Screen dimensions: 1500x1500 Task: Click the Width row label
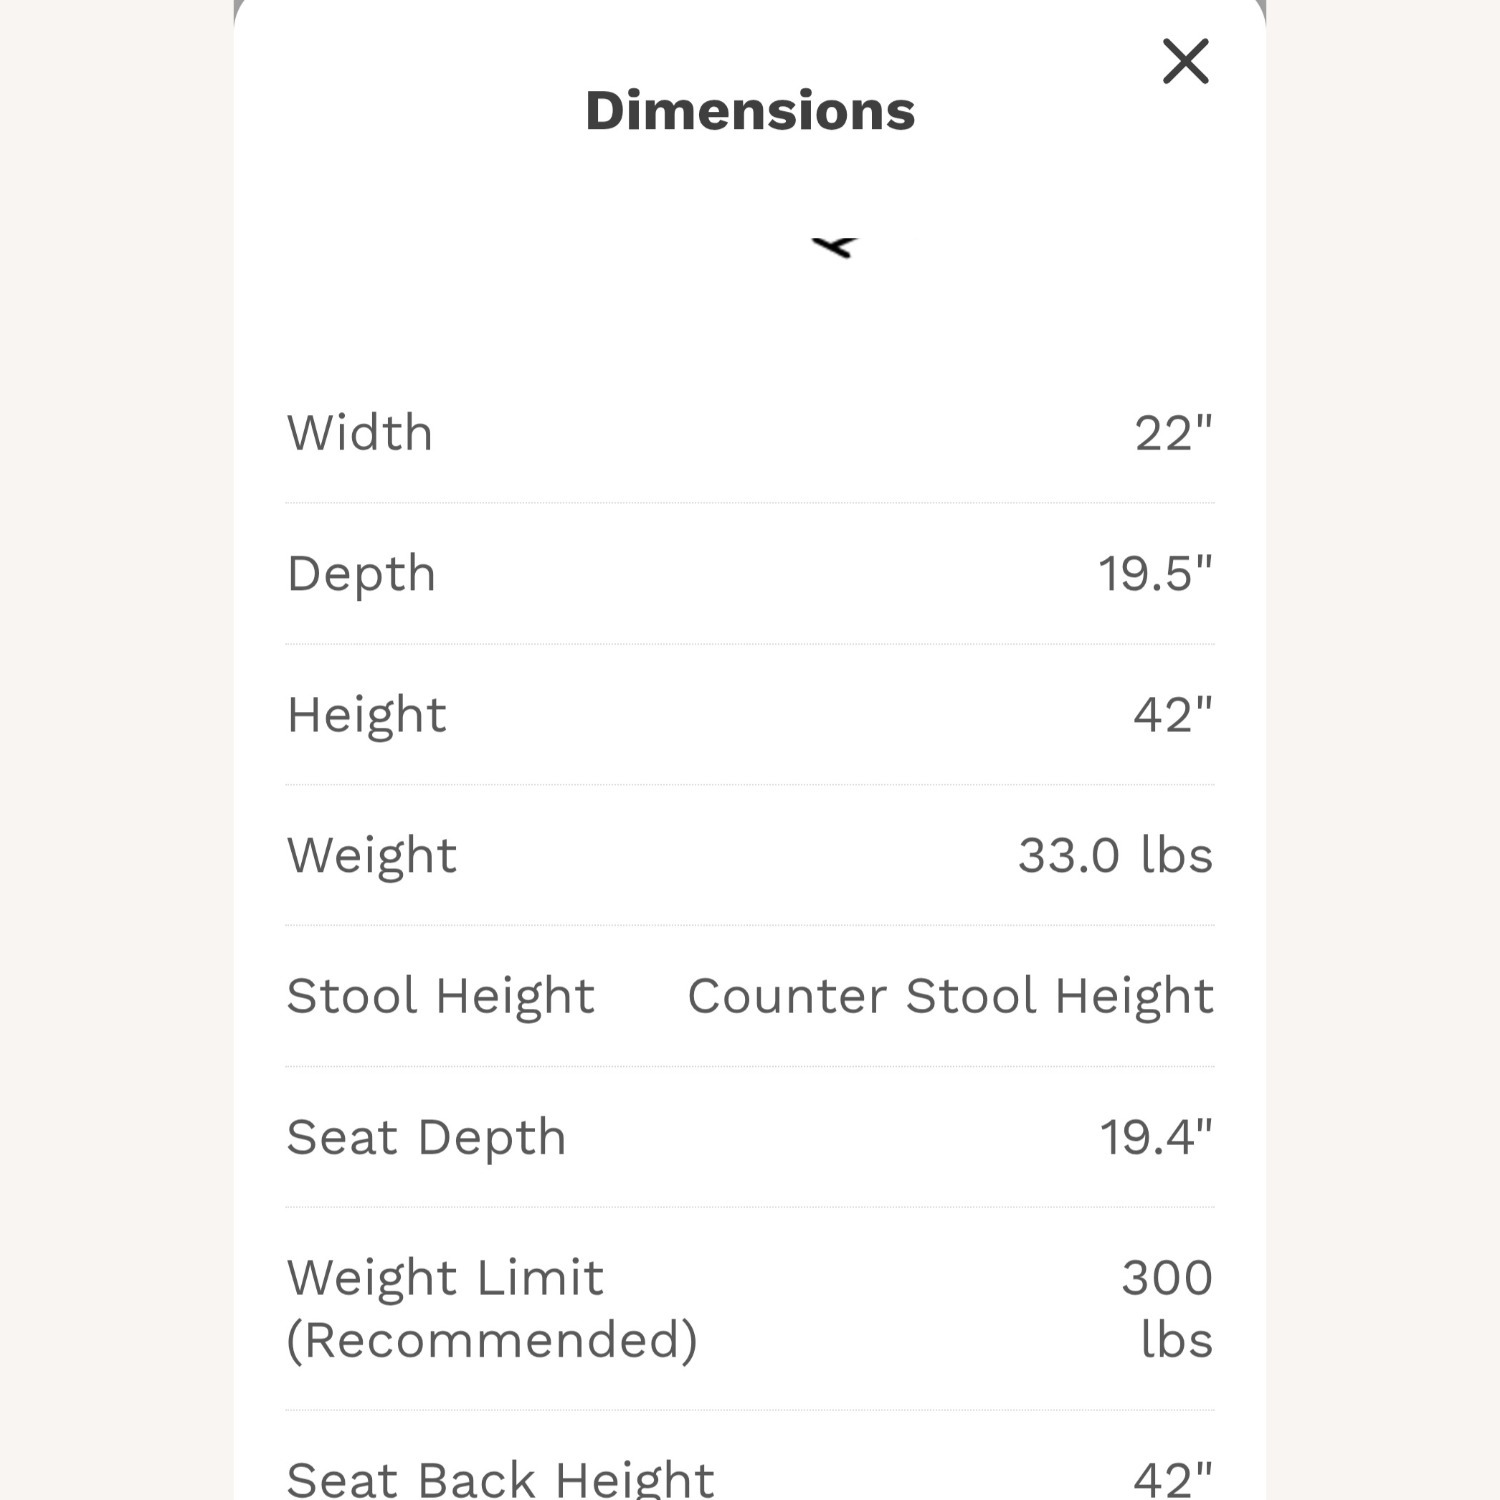(x=360, y=433)
